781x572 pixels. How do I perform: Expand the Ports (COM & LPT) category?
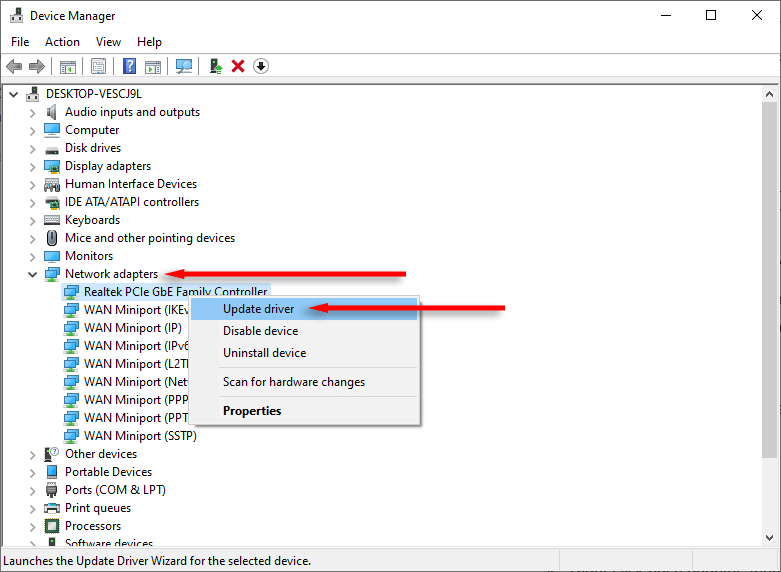[32, 490]
